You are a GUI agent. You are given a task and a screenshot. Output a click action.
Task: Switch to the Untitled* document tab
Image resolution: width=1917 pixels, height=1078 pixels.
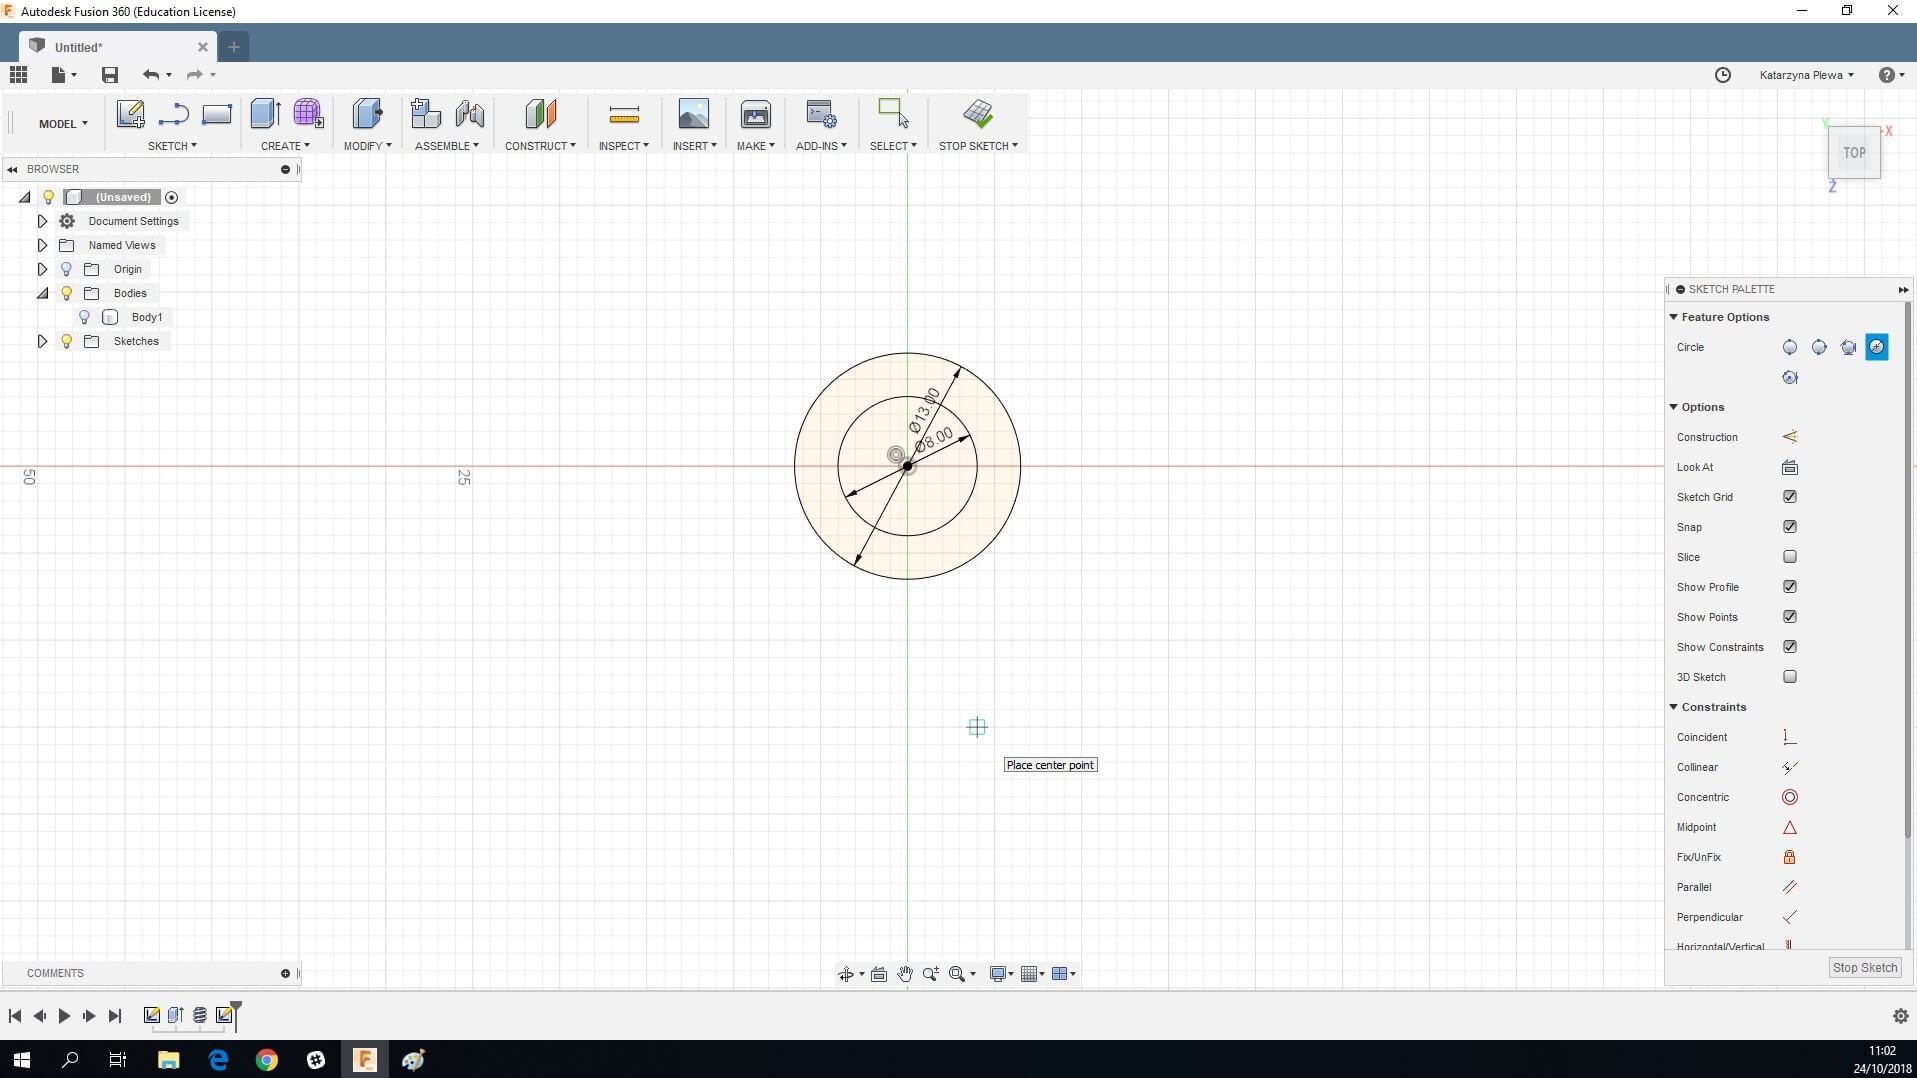(118, 47)
